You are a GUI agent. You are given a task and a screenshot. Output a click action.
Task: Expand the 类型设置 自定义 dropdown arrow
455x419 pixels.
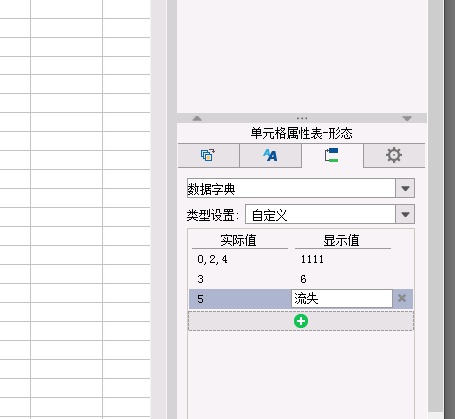point(405,214)
